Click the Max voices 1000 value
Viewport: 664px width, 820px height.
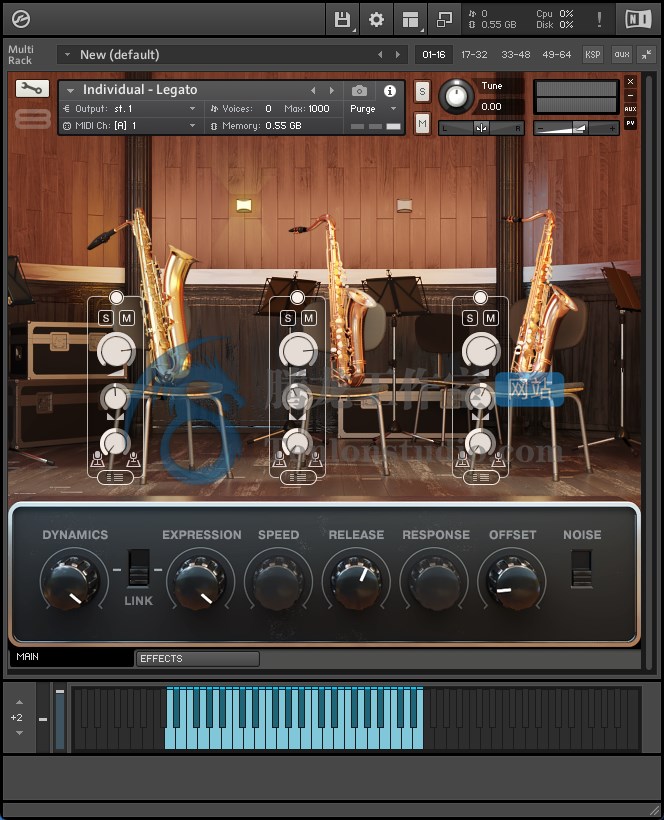tap(318, 109)
